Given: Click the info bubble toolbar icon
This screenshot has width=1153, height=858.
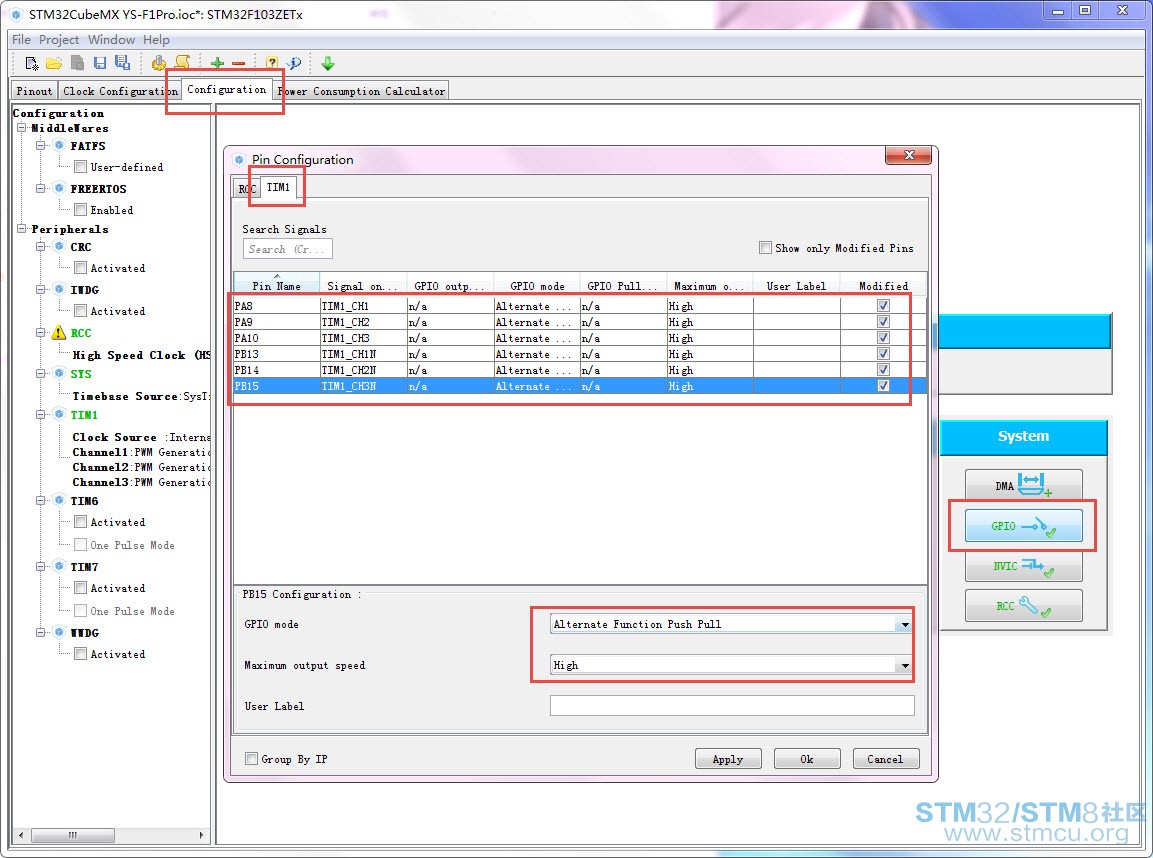Looking at the screenshot, I should [x=294, y=63].
